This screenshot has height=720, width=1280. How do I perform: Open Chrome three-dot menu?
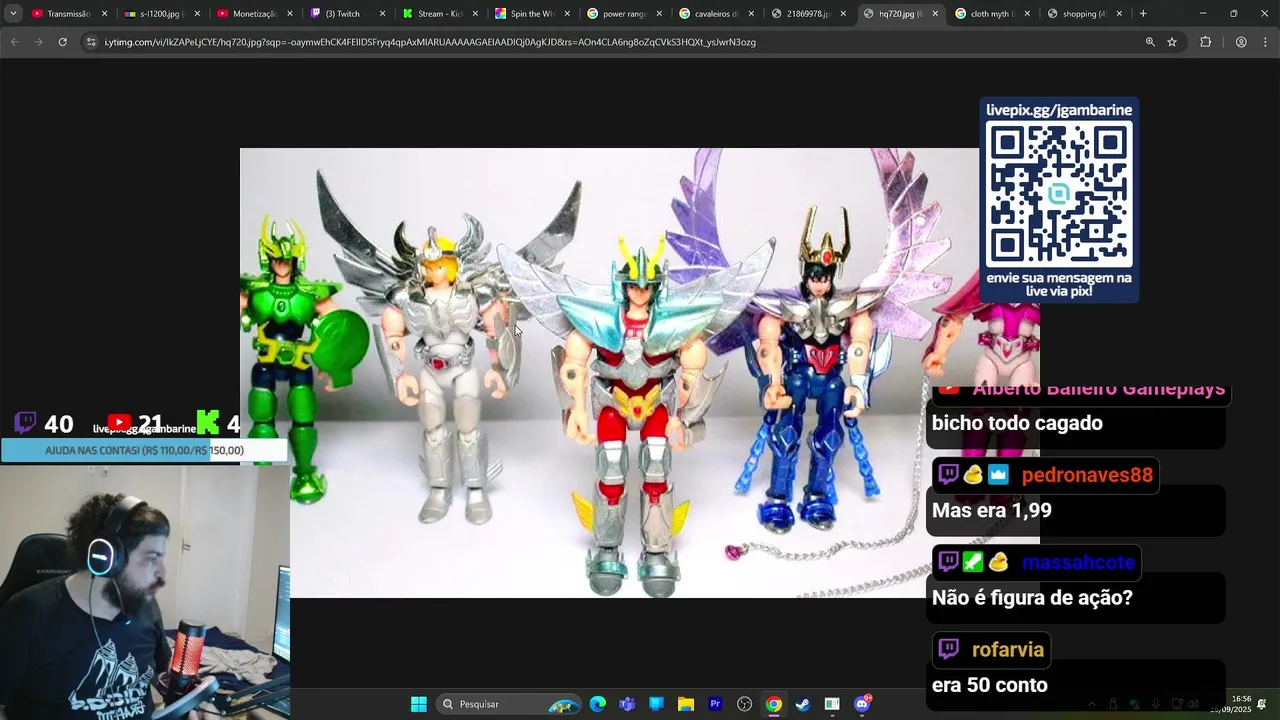pos(1265,42)
